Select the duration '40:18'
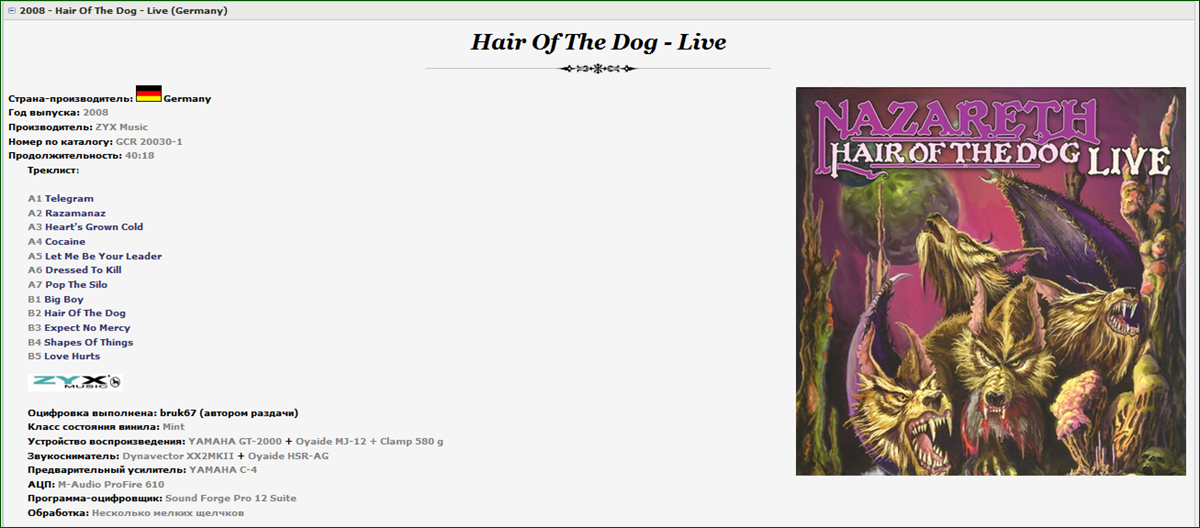 coord(140,155)
